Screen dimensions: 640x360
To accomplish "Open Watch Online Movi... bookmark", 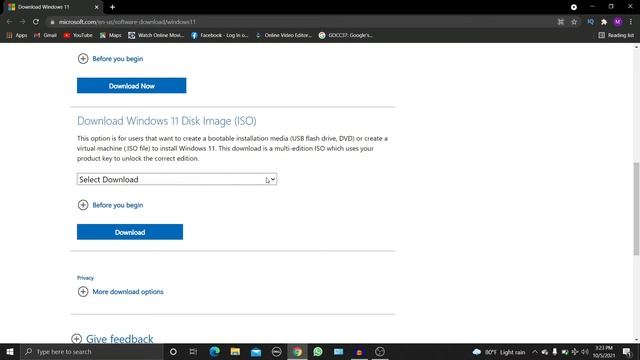I will coord(156,36).
